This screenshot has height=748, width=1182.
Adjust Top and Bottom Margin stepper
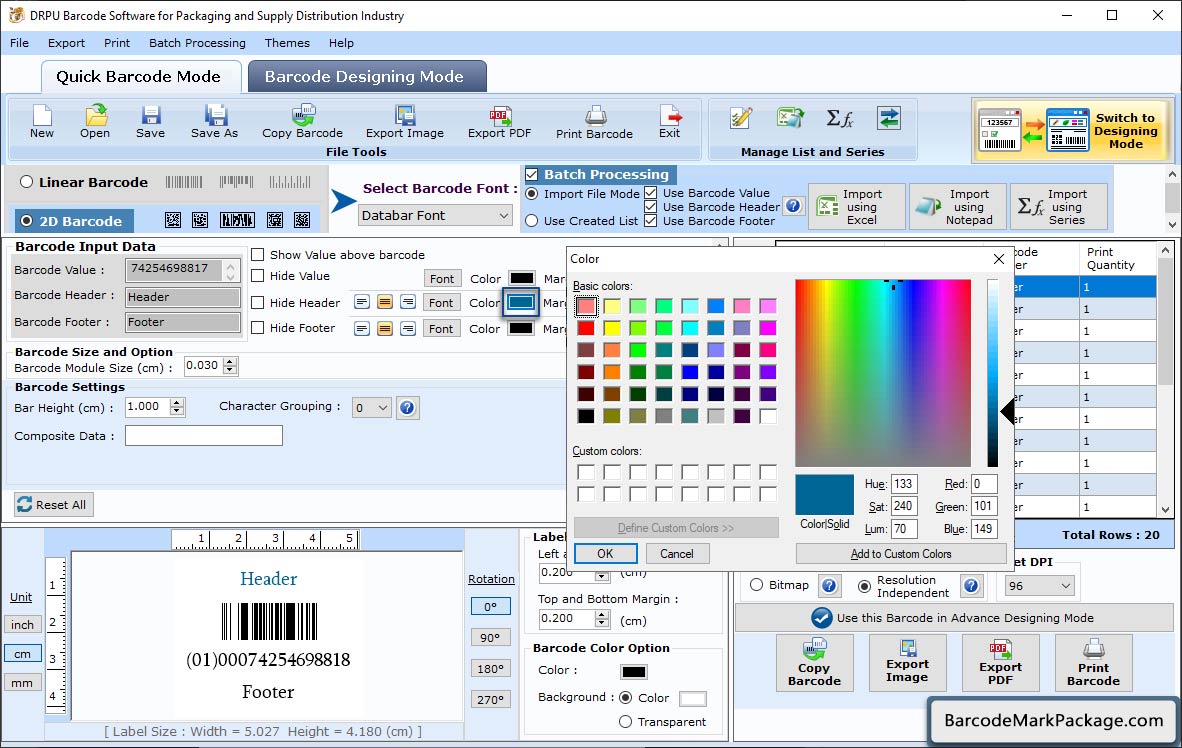(x=602, y=619)
